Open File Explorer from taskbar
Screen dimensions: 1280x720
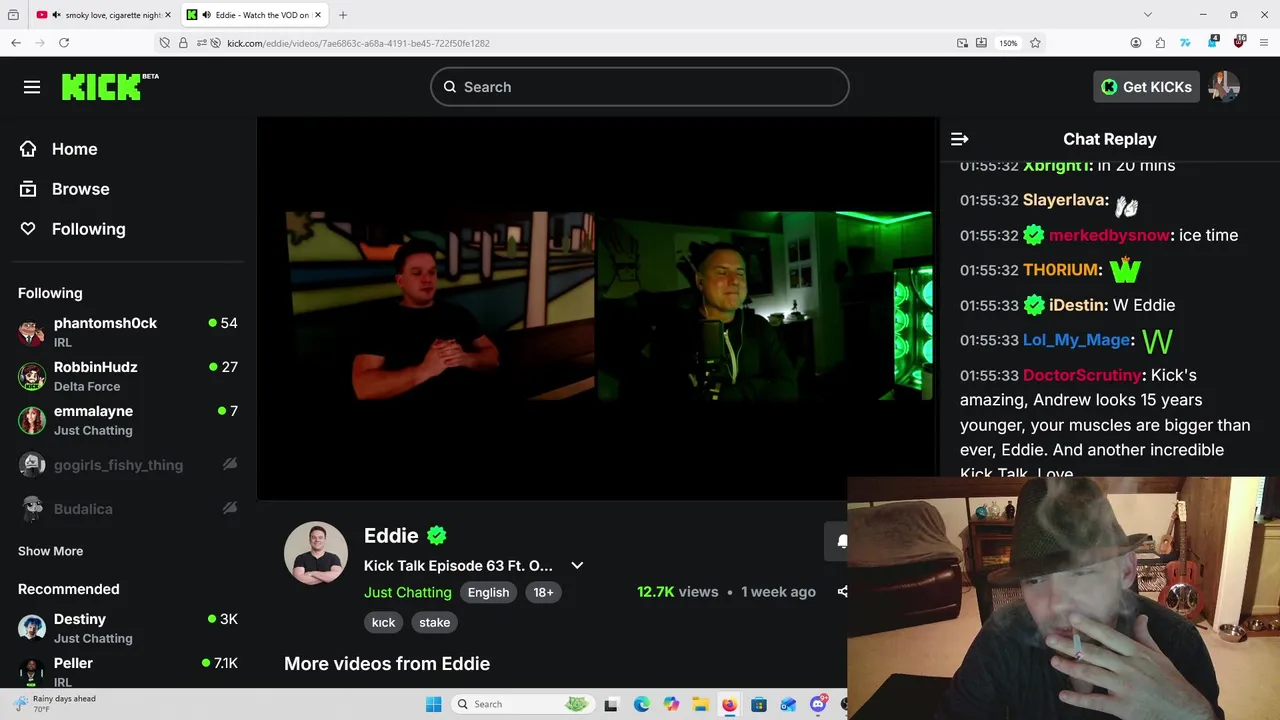click(x=700, y=704)
